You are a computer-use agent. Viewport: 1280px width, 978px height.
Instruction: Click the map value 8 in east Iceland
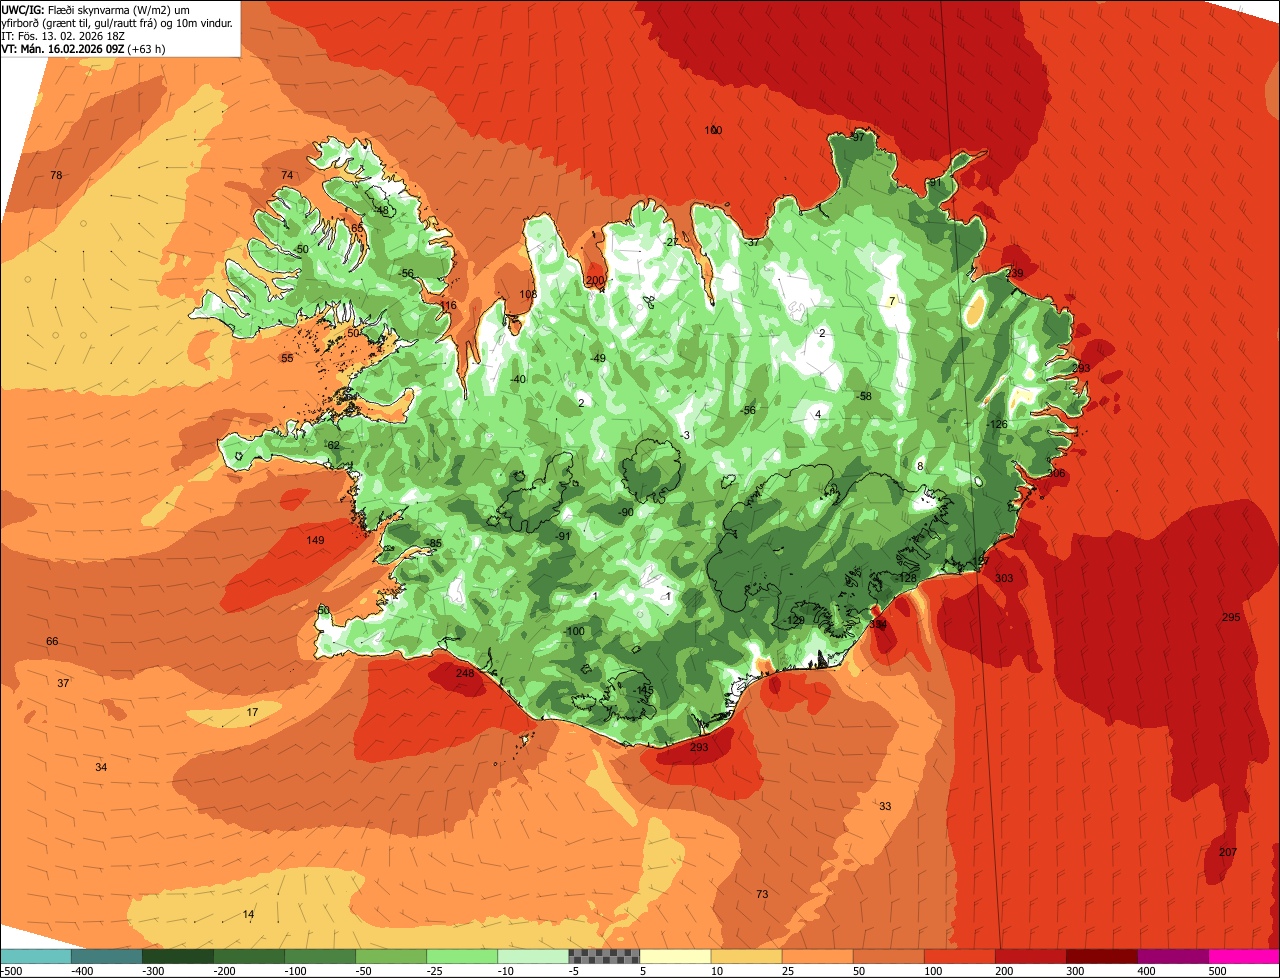pos(920,467)
